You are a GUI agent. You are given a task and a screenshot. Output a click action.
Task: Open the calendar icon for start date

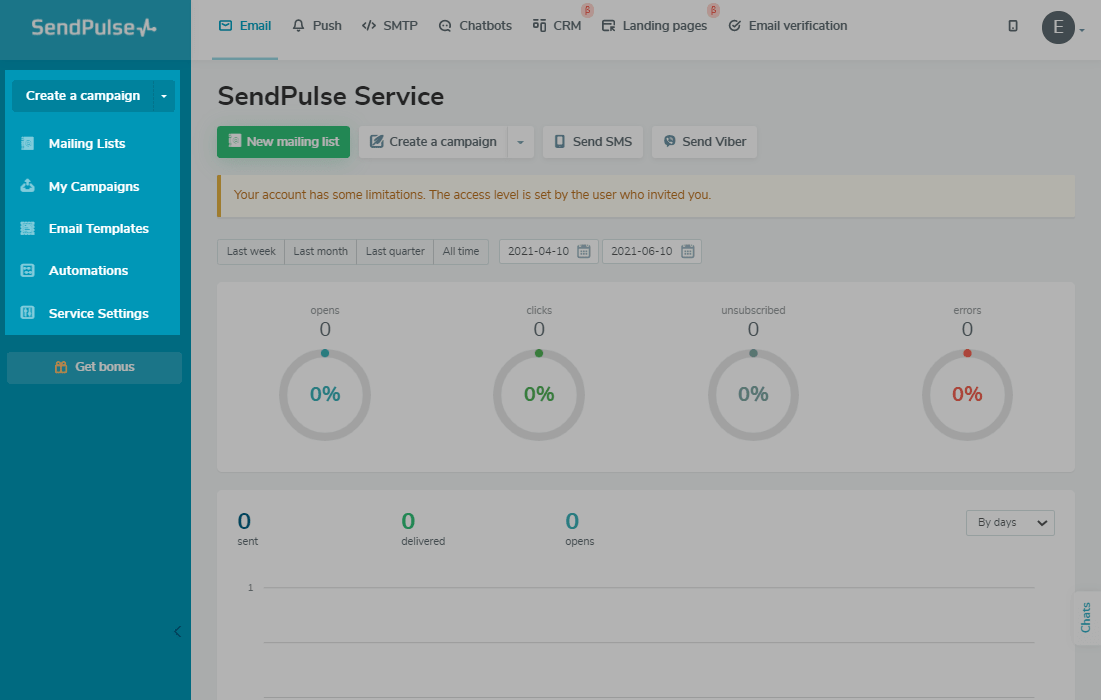point(584,251)
